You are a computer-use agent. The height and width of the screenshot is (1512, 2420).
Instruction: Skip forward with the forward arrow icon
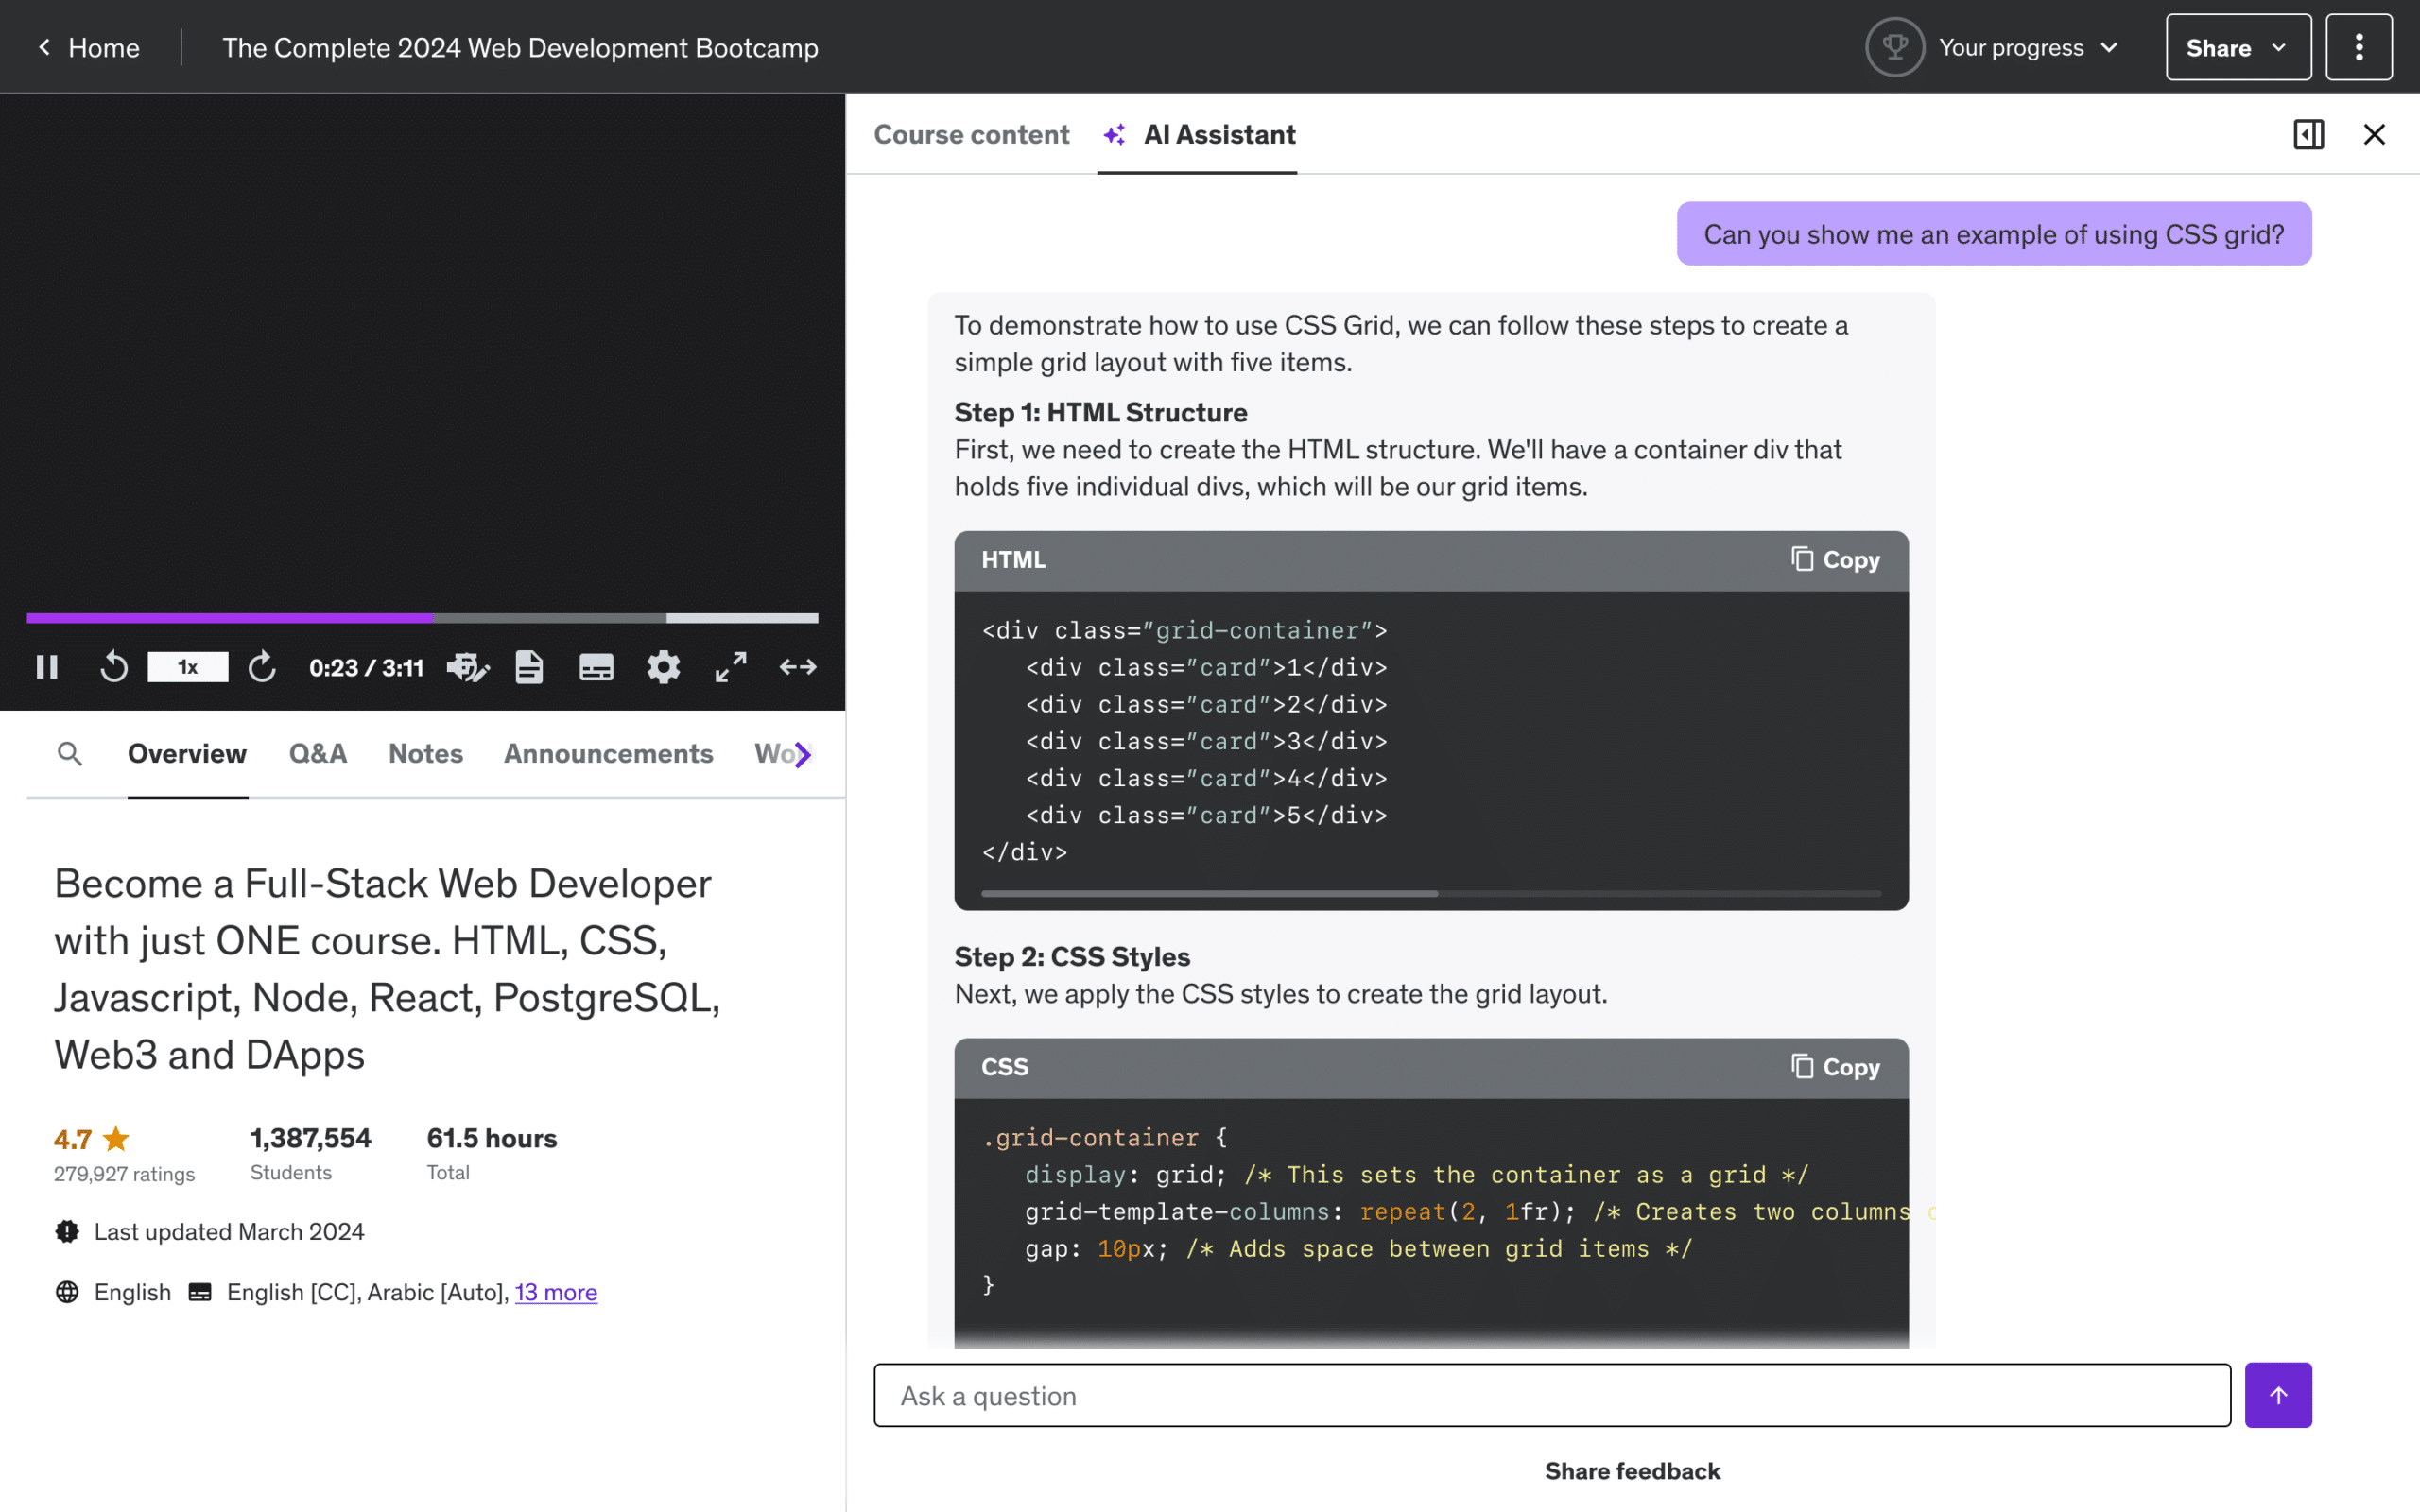pos(262,667)
